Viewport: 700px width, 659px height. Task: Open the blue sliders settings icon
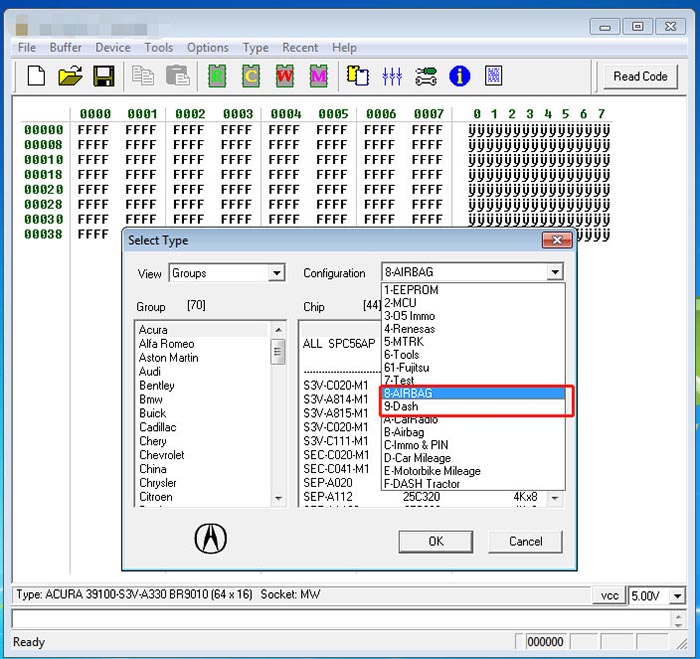(x=392, y=76)
